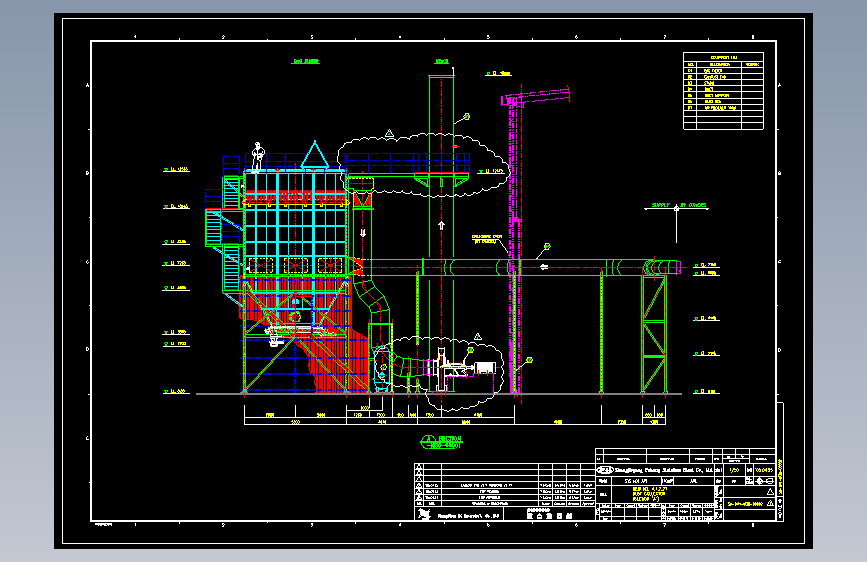Click the cyan triangle atop the baghouse
The image size is (867, 562).
click(x=315, y=155)
